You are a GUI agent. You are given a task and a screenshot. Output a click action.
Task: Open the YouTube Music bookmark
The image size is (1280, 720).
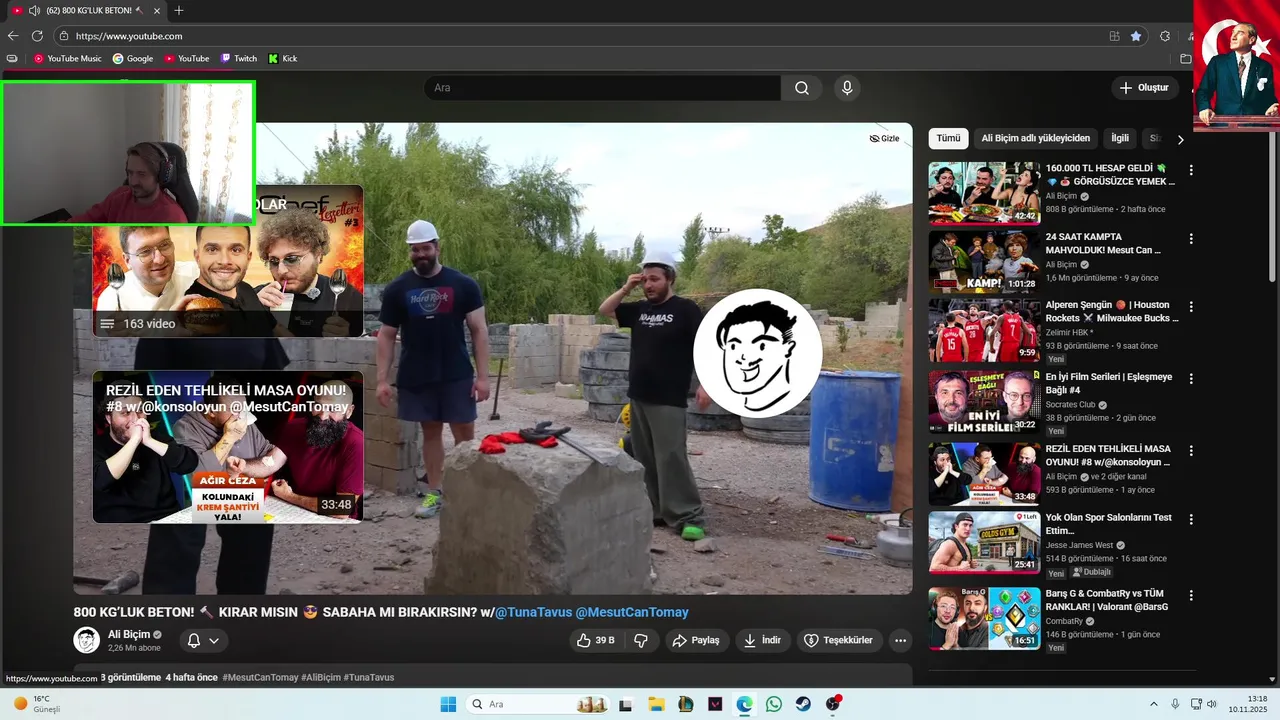[x=68, y=59]
